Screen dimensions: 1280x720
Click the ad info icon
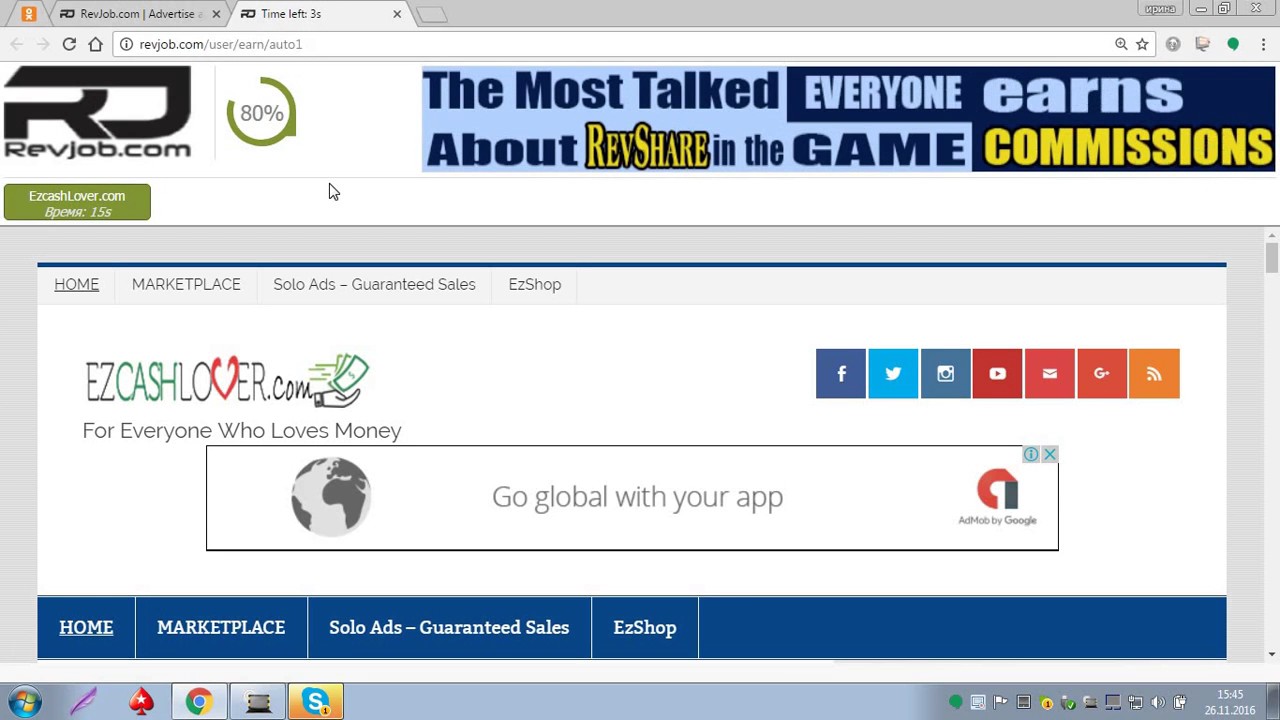point(1031,455)
